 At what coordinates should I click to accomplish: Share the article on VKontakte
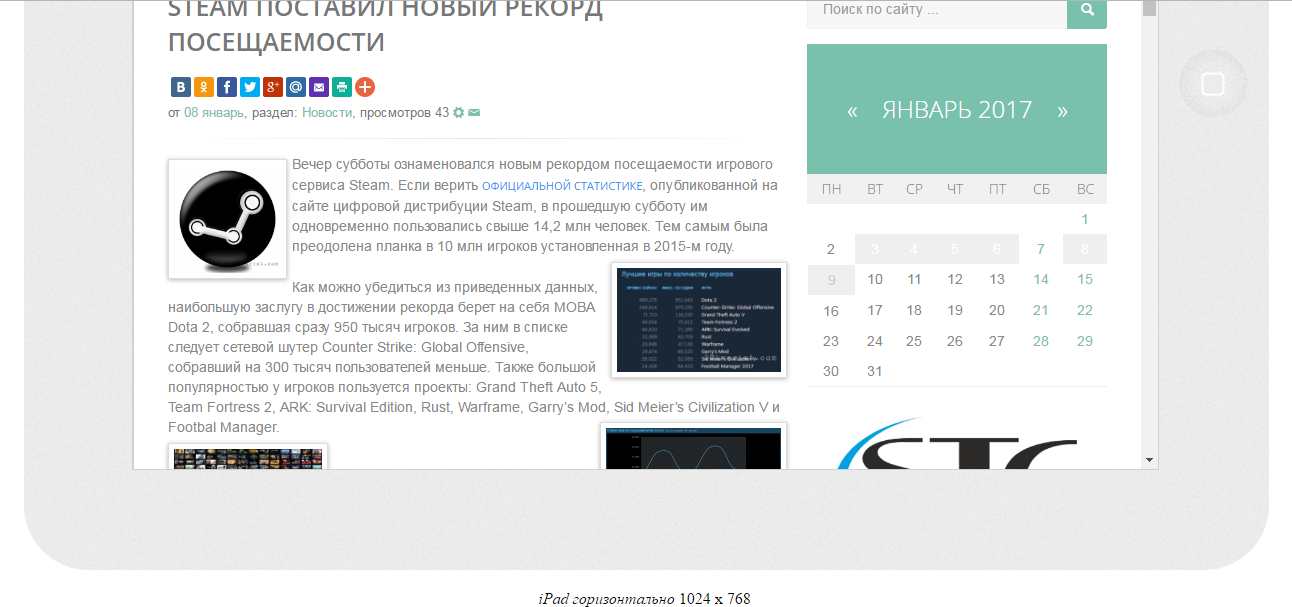point(180,87)
